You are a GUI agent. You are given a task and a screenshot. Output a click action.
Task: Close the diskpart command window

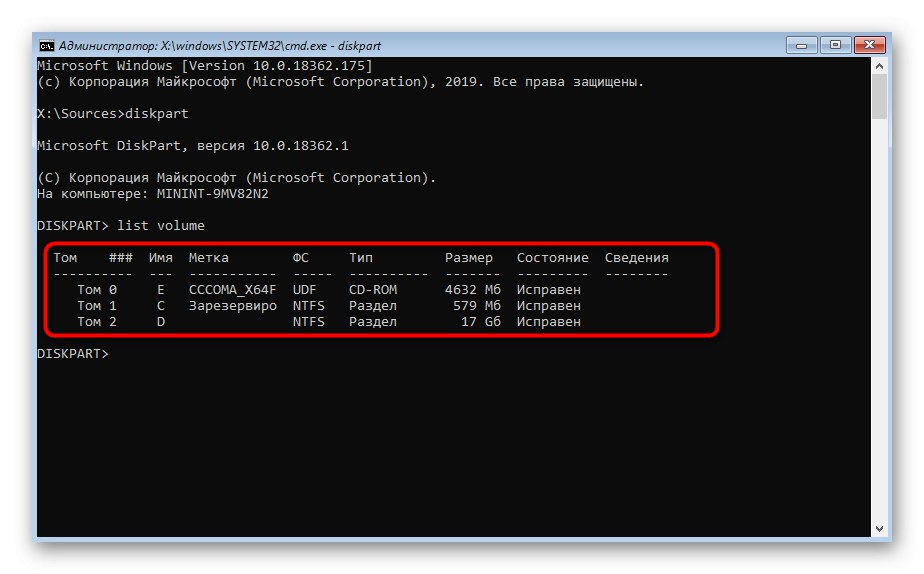pos(870,45)
